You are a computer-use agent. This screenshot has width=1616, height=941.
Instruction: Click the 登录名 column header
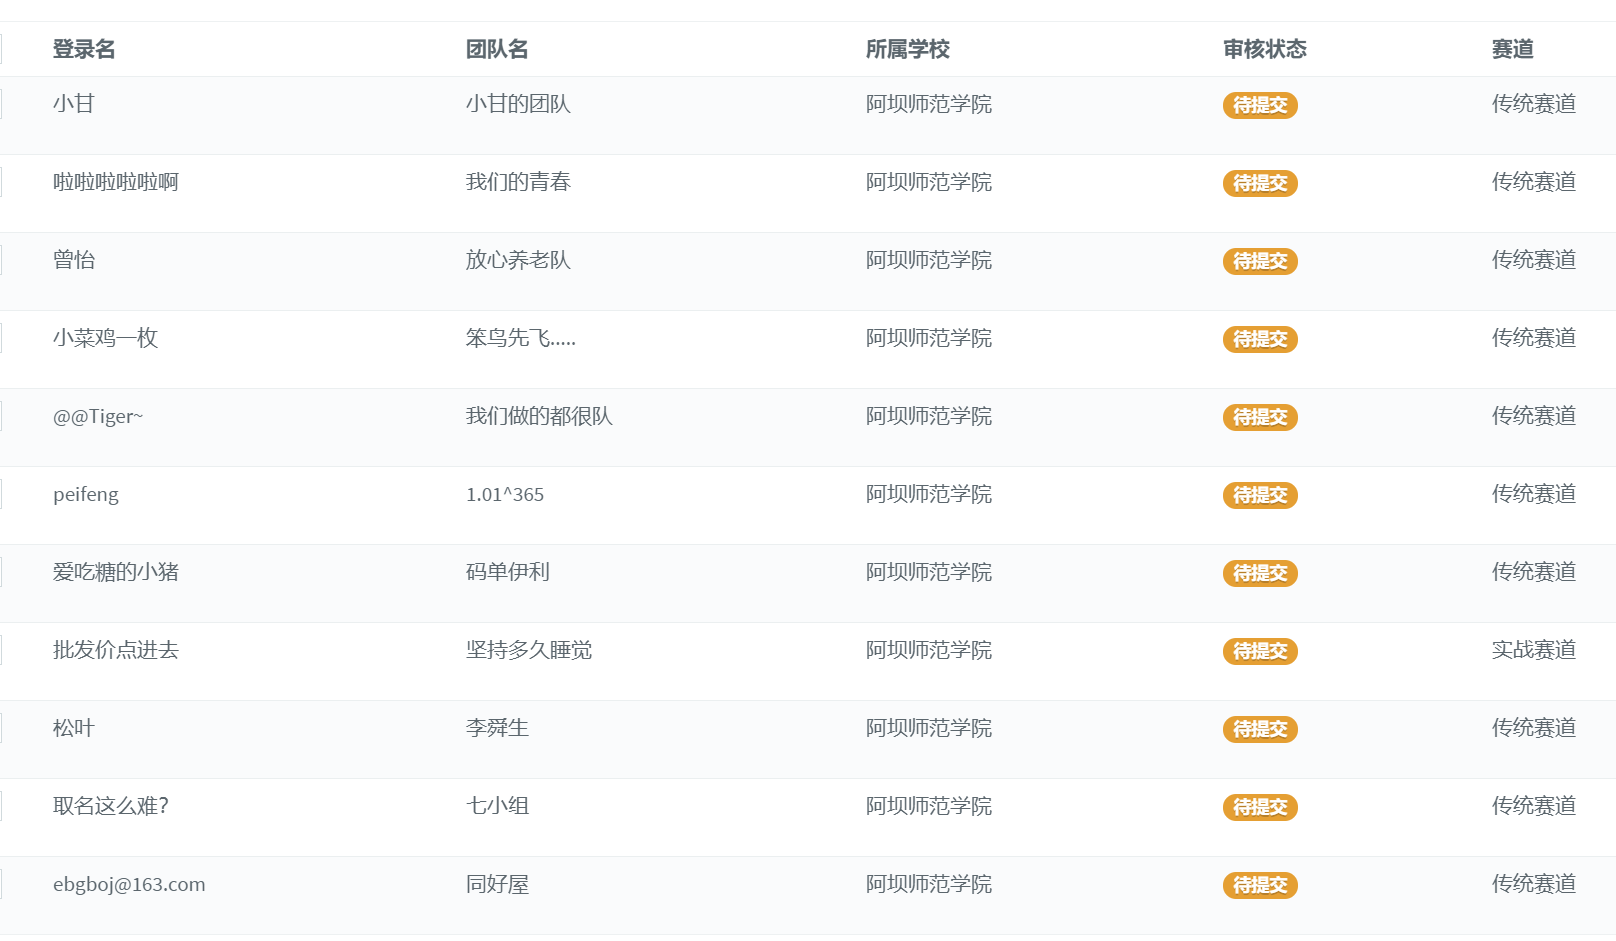point(84,49)
